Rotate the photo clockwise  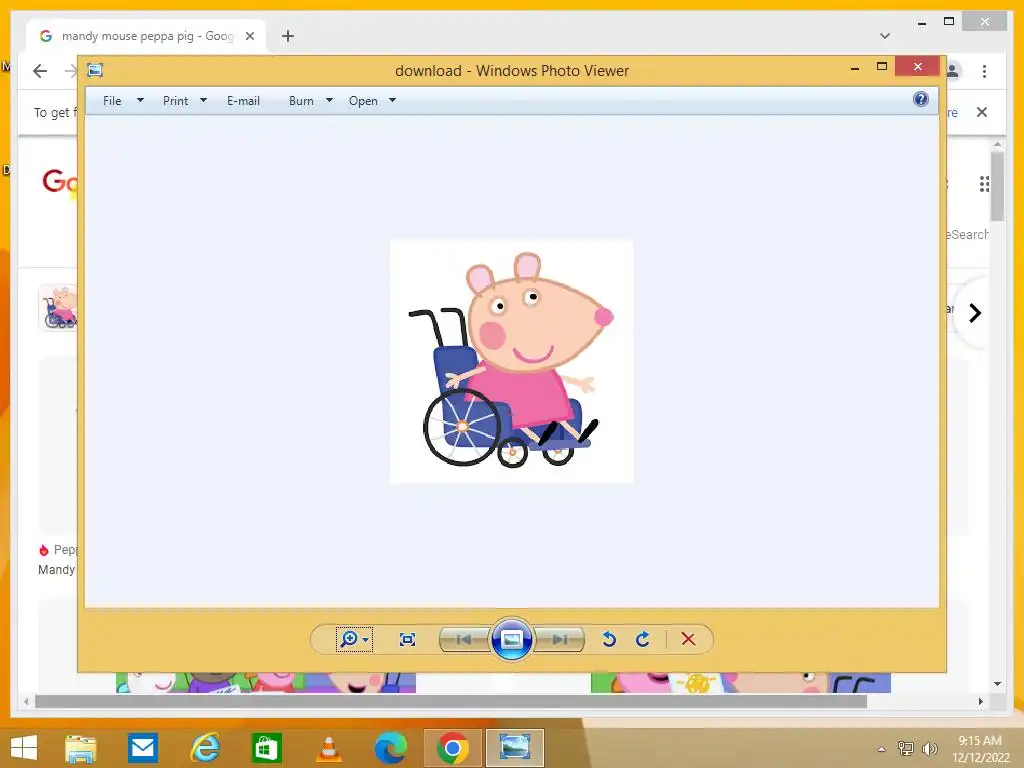point(643,639)
